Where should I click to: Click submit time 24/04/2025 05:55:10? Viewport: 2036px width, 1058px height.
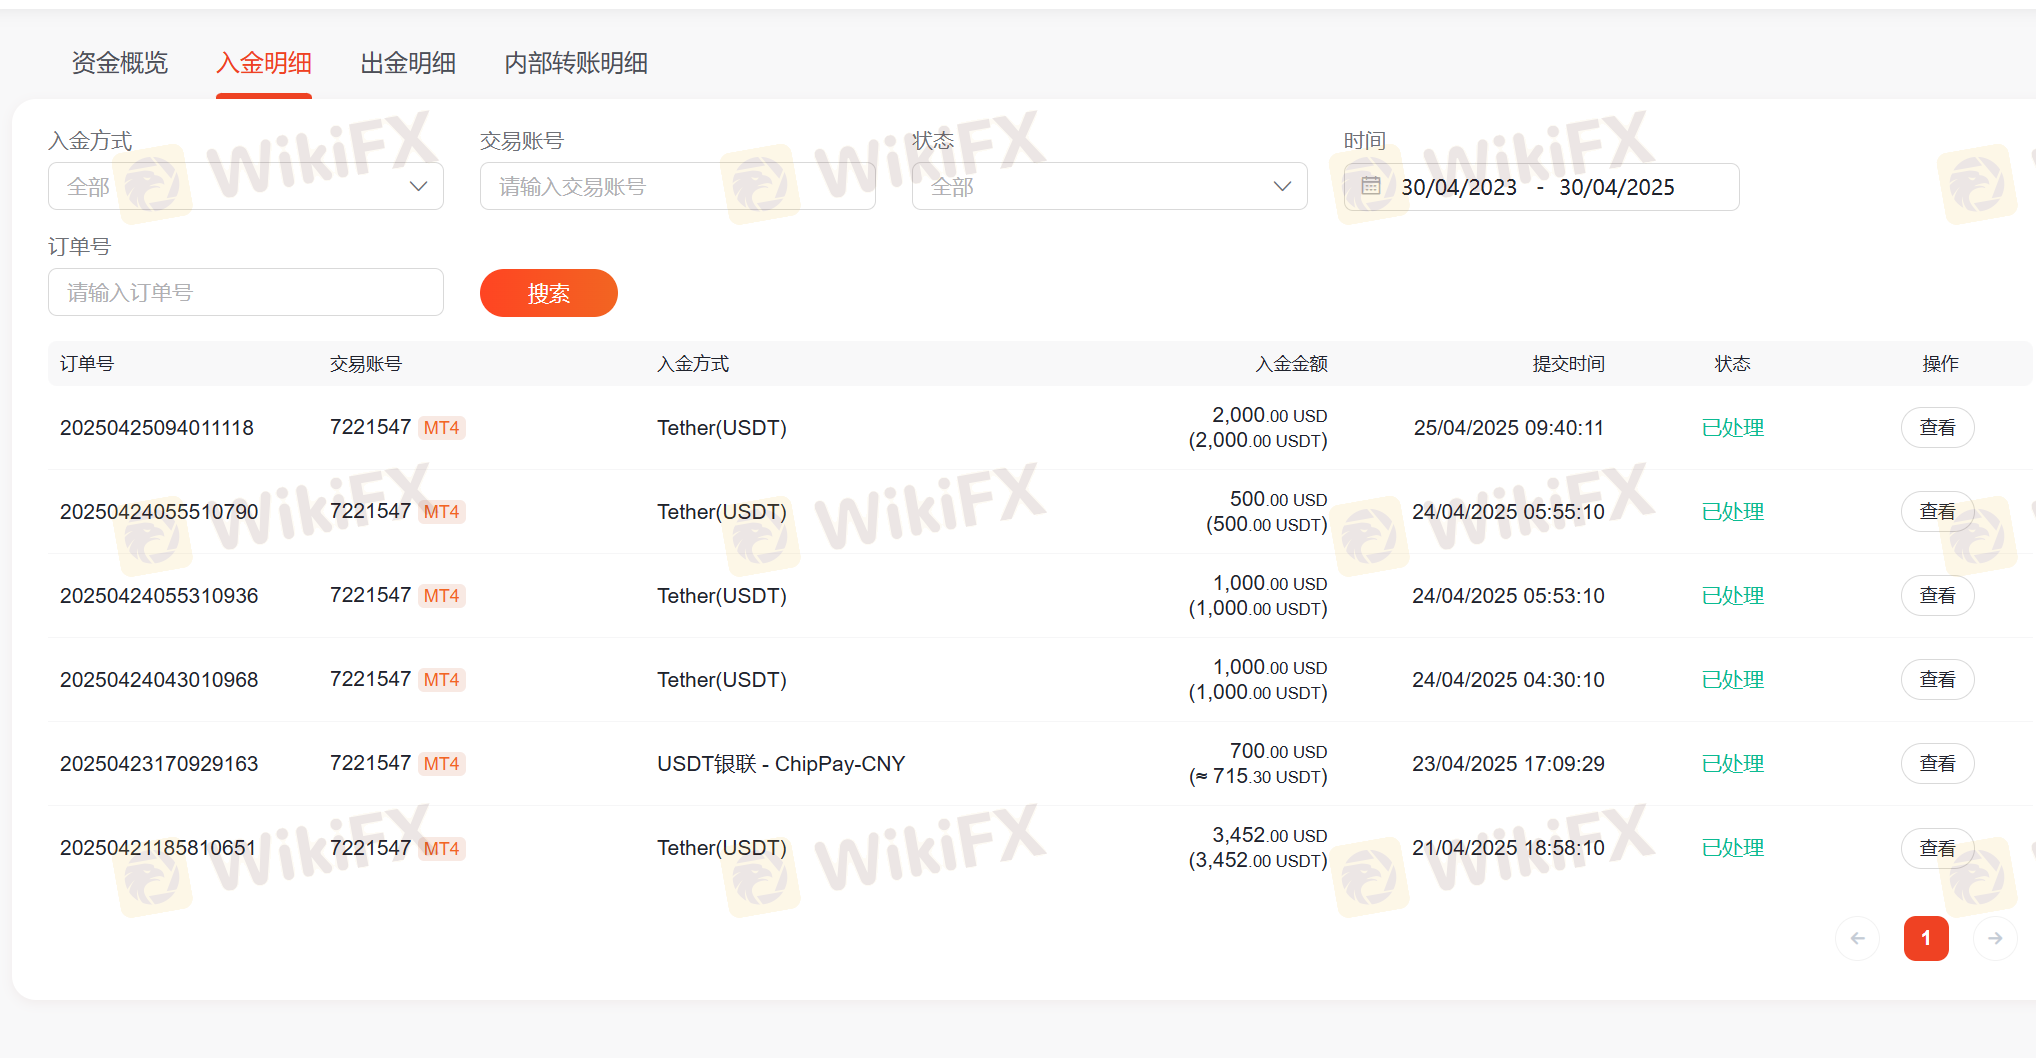(x=1508, y=512)
